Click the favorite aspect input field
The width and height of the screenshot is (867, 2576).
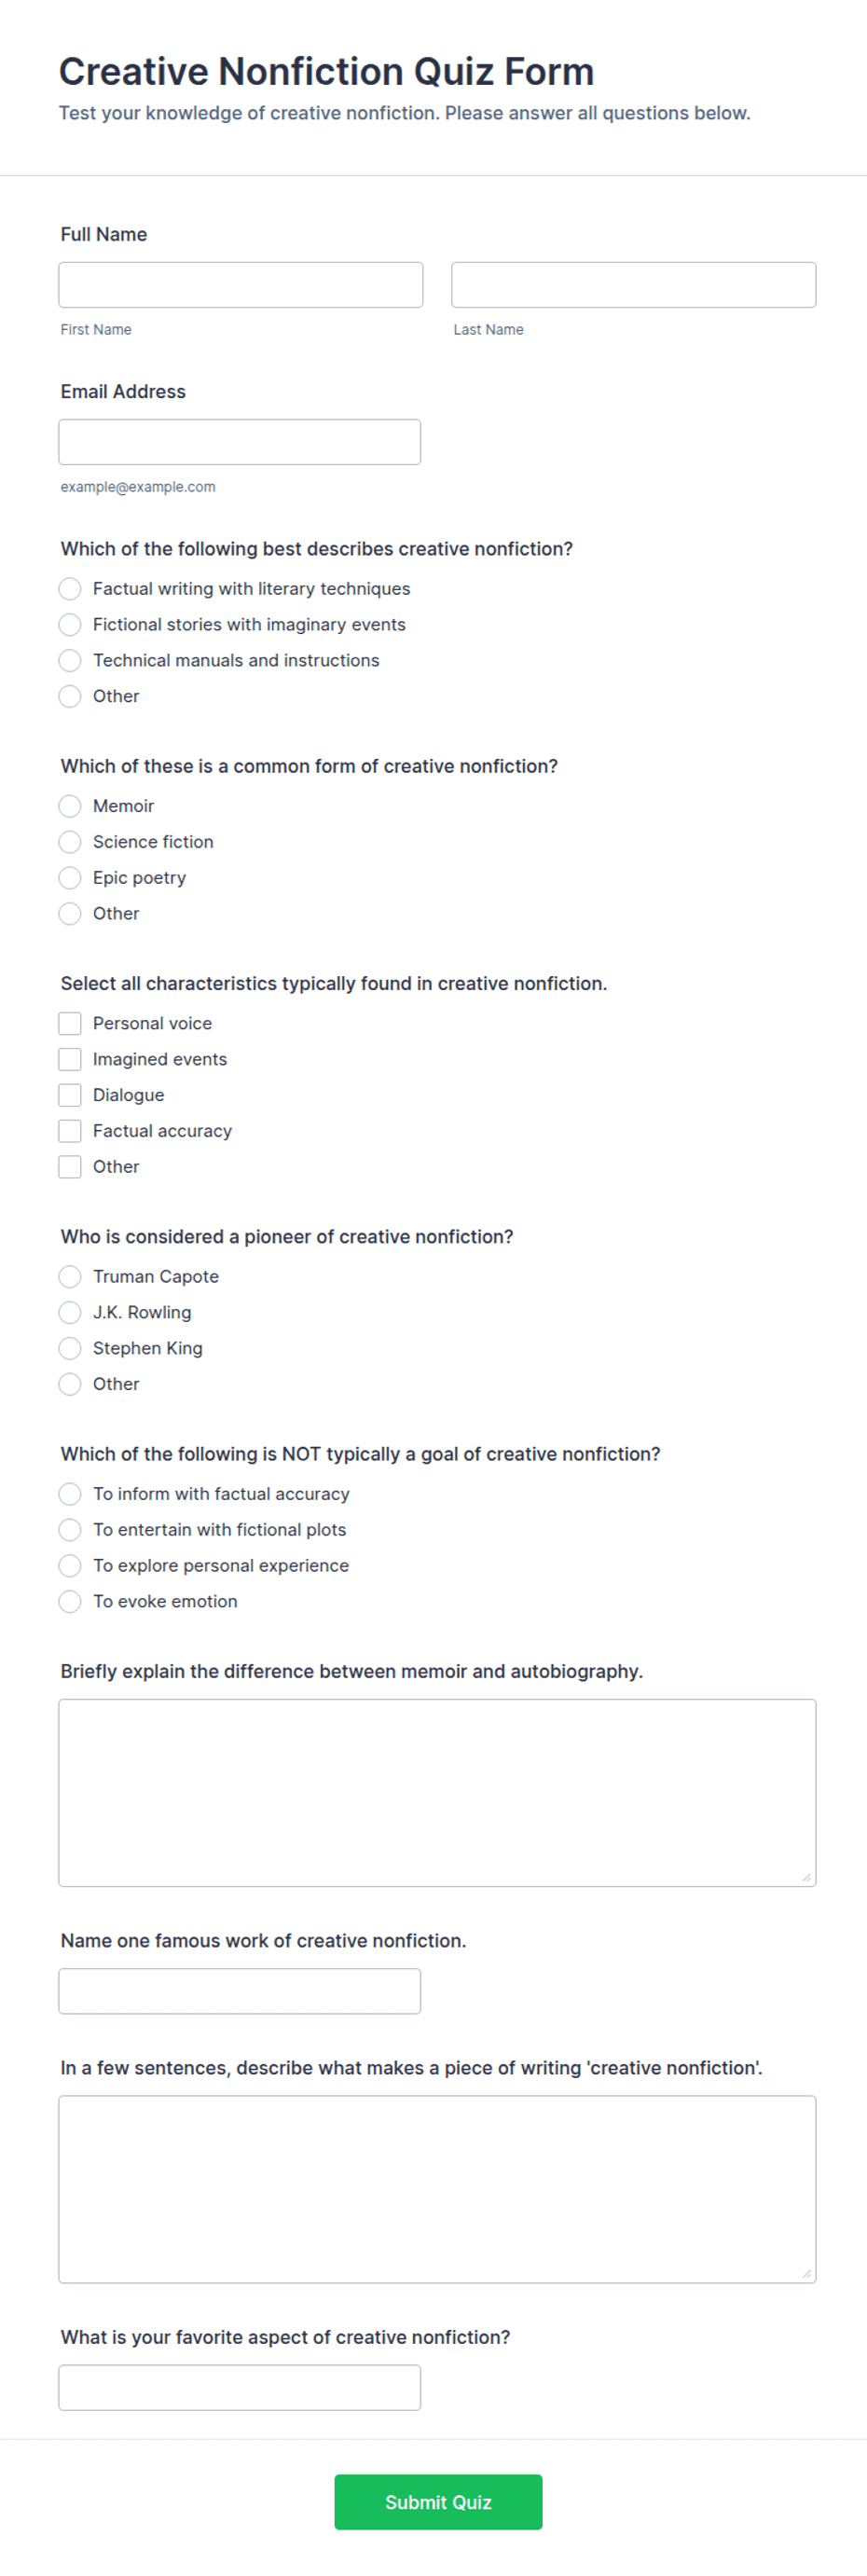click(239, 2388)
